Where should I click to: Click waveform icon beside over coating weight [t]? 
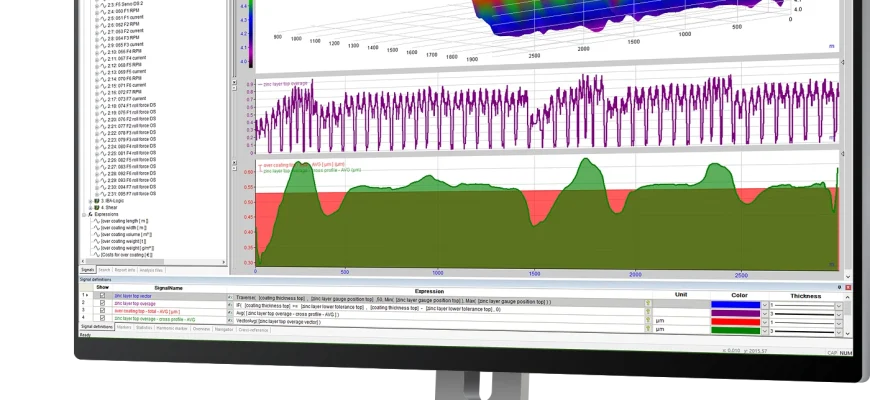pyautogui.click(x=97, y=241)
